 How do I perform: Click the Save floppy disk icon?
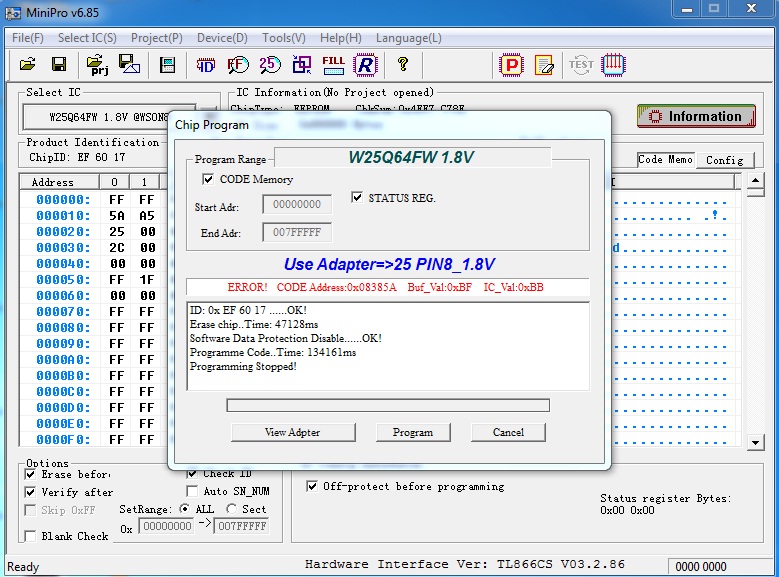[x=59, y=65]
